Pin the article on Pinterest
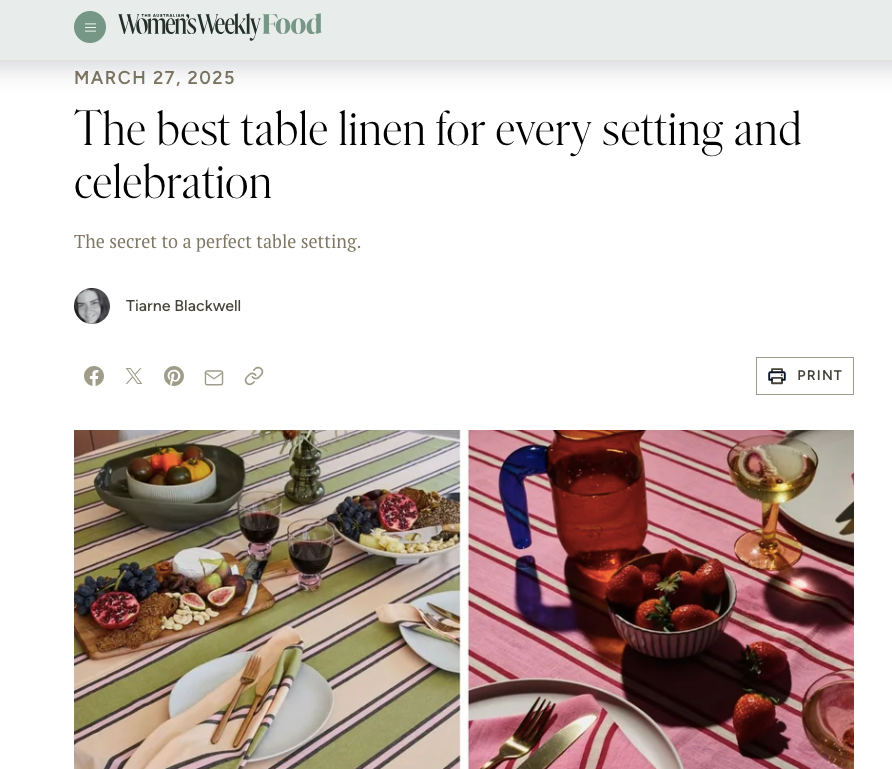This screenshot has height=769, width=892. (174, 376)
